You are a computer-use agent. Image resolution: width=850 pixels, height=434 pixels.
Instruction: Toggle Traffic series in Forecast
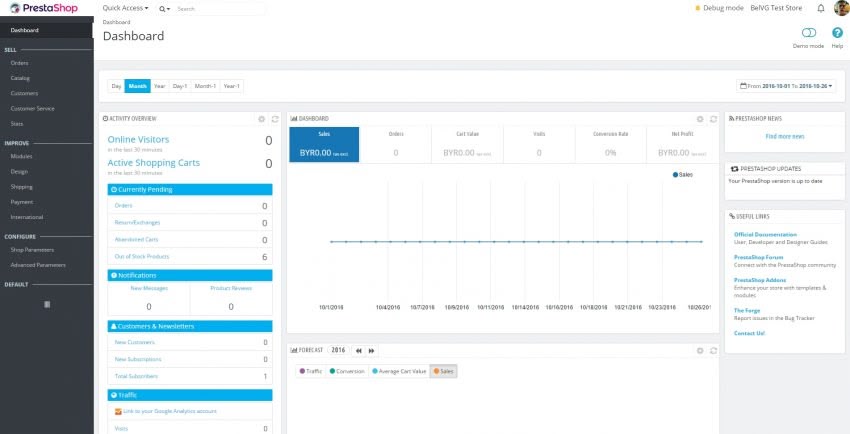311,371
